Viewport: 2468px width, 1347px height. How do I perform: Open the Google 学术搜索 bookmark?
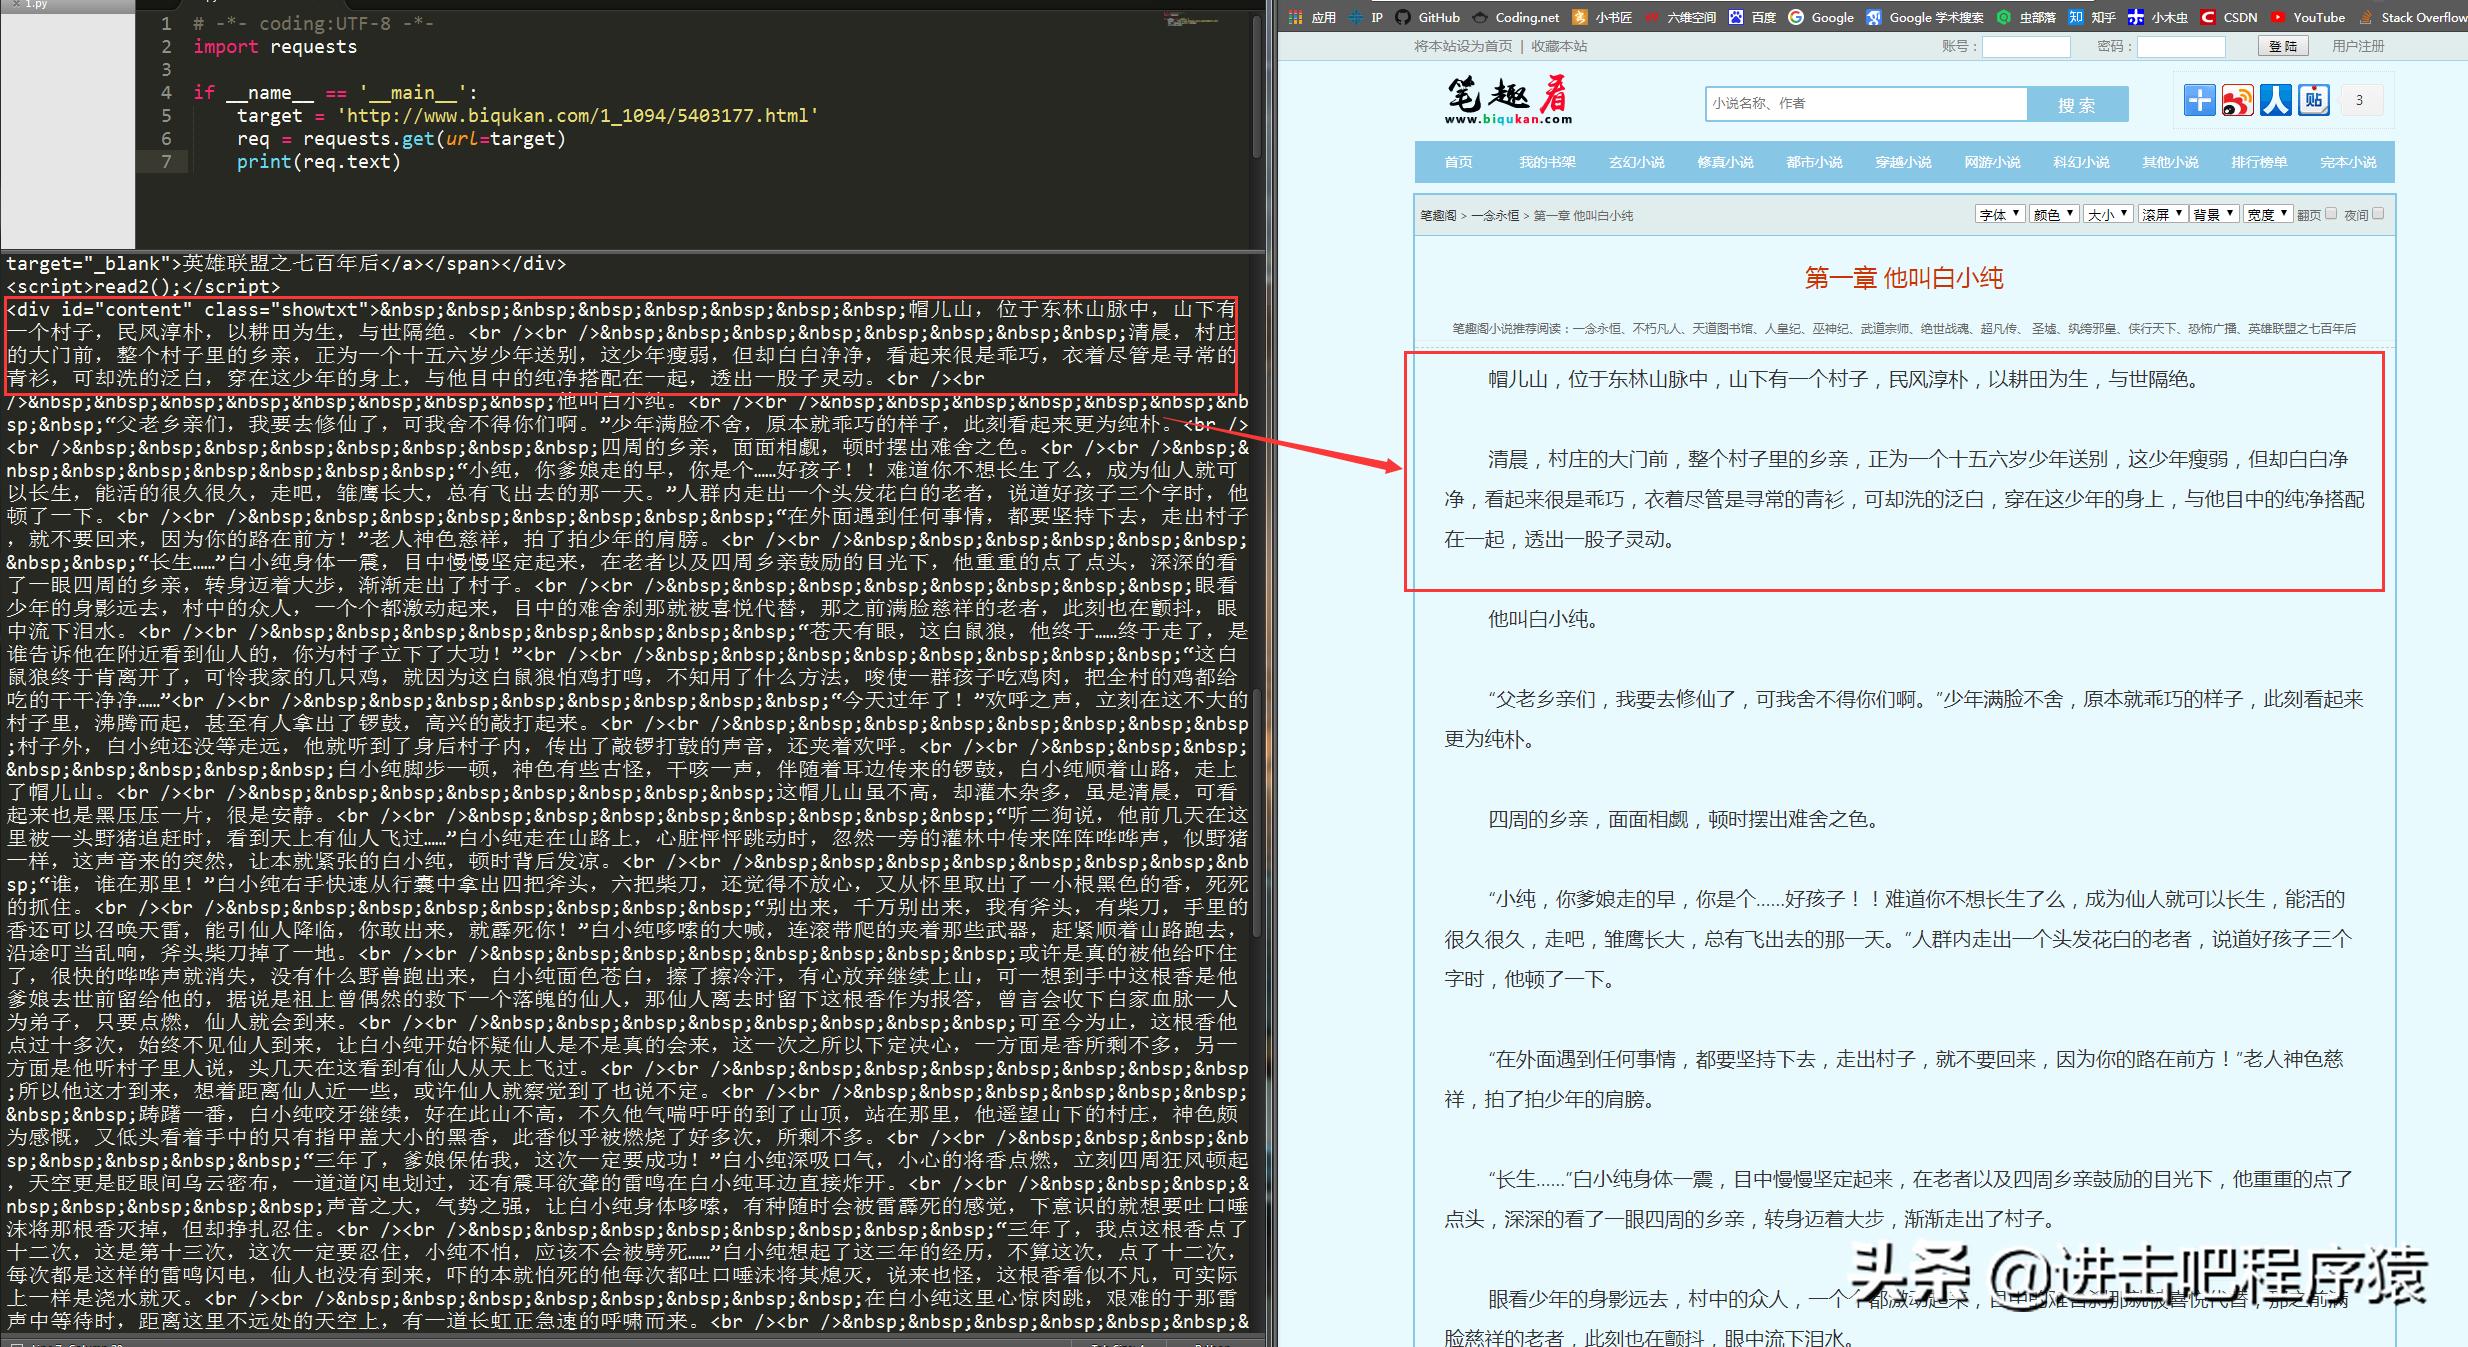(1925, 17)
